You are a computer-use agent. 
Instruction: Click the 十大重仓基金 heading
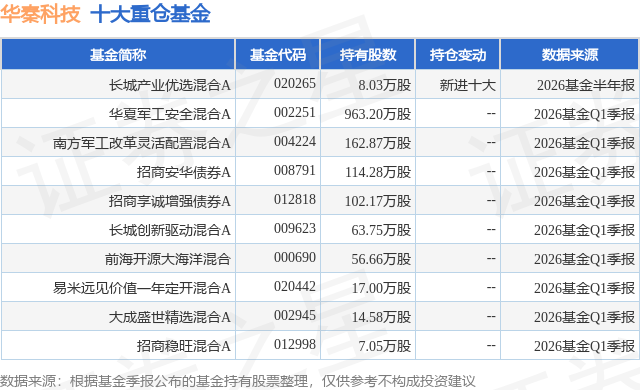[x=150, y=14]
